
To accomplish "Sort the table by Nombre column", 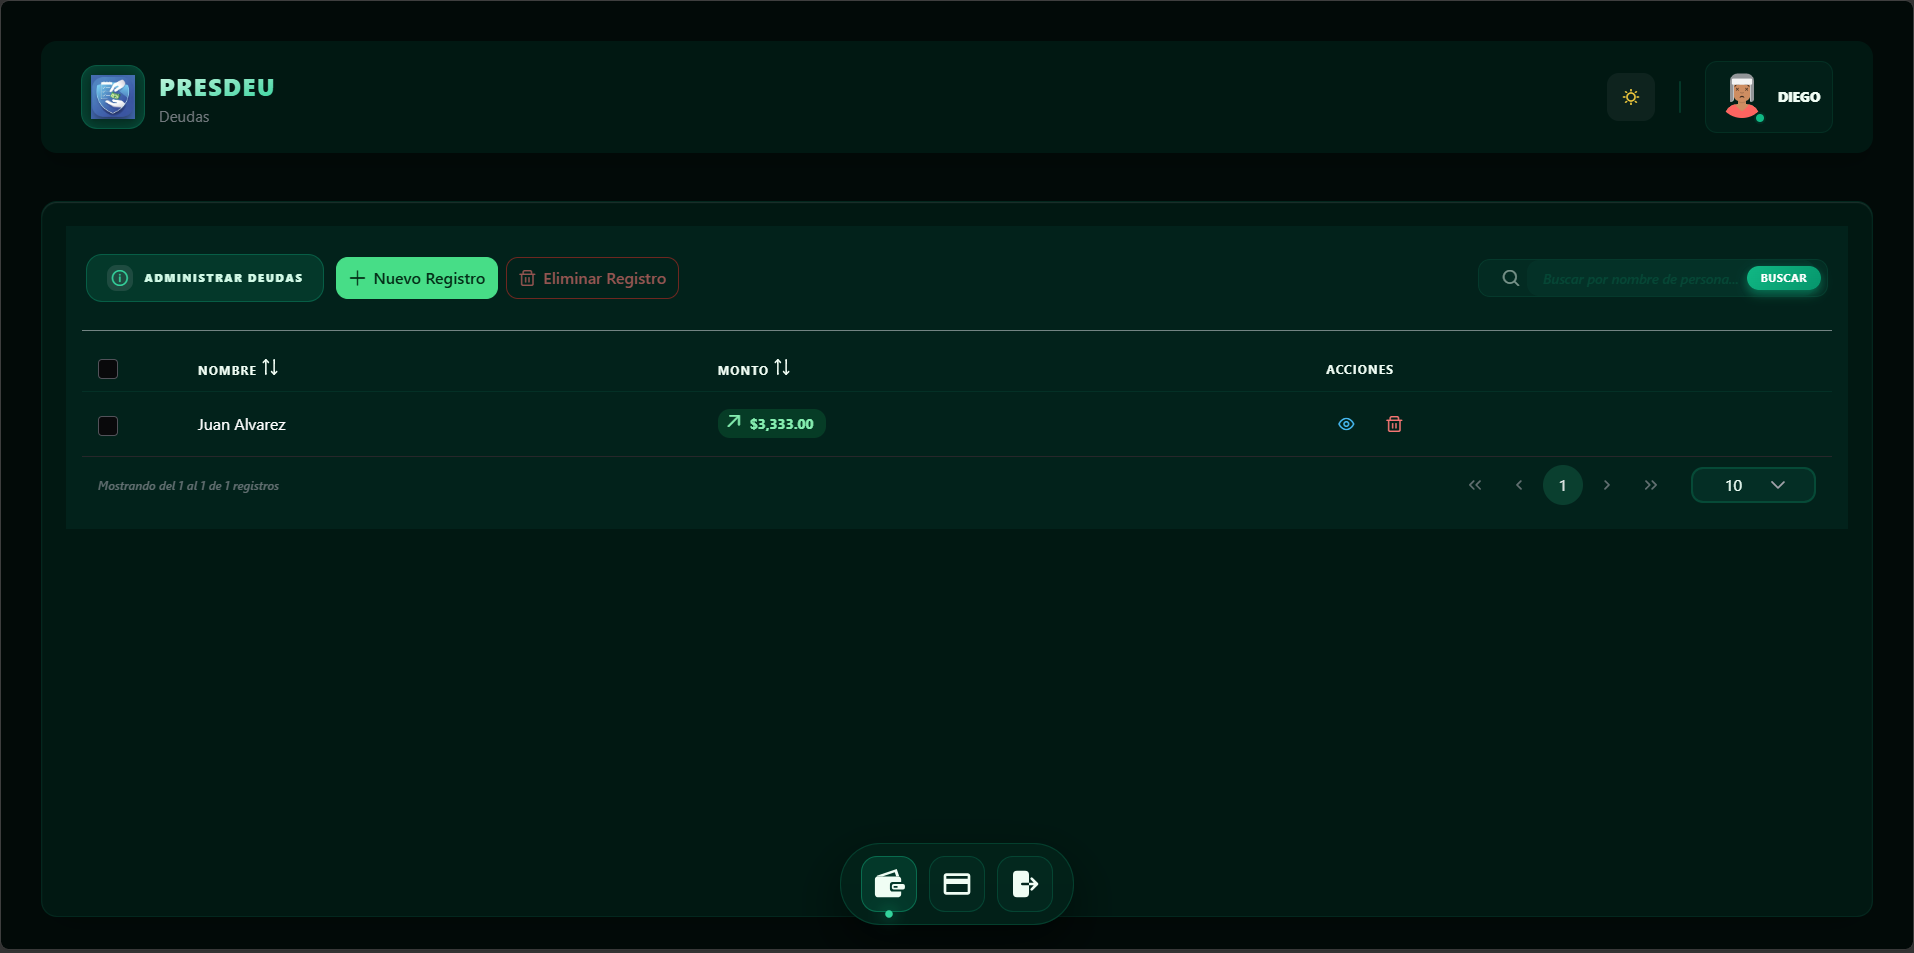I will click(x=238, y=369).
